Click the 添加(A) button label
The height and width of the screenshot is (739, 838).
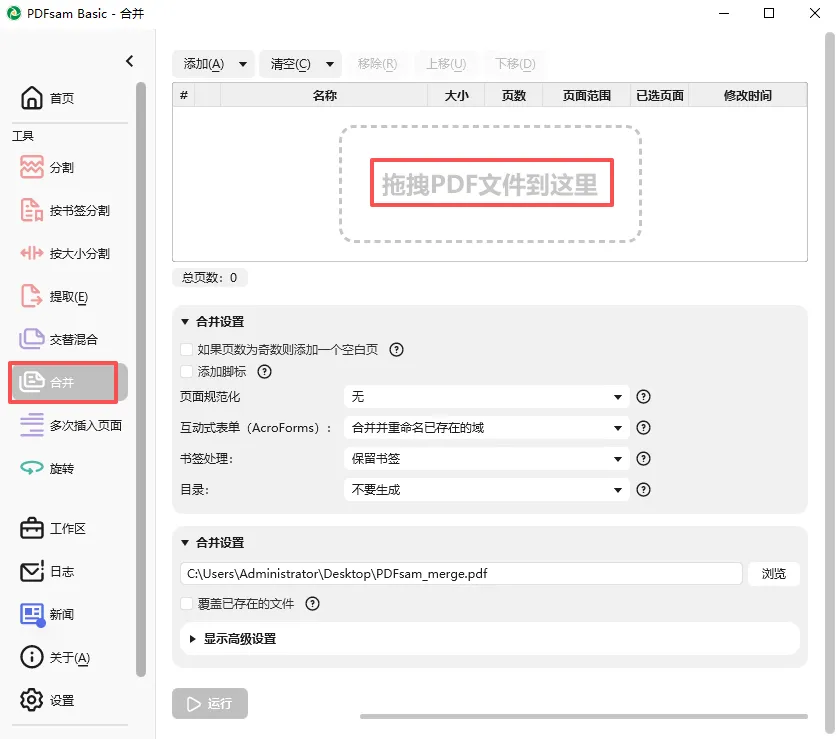coord(204,64)
